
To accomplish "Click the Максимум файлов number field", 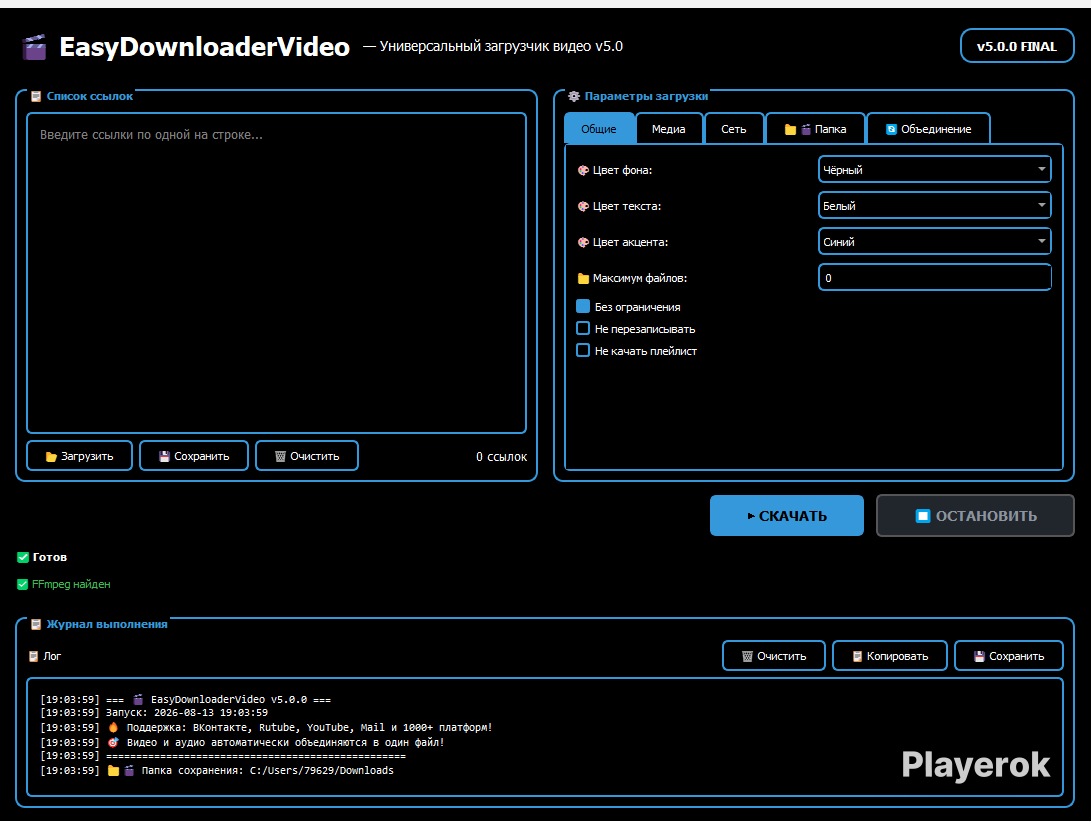I will click(x=934, y=278).
